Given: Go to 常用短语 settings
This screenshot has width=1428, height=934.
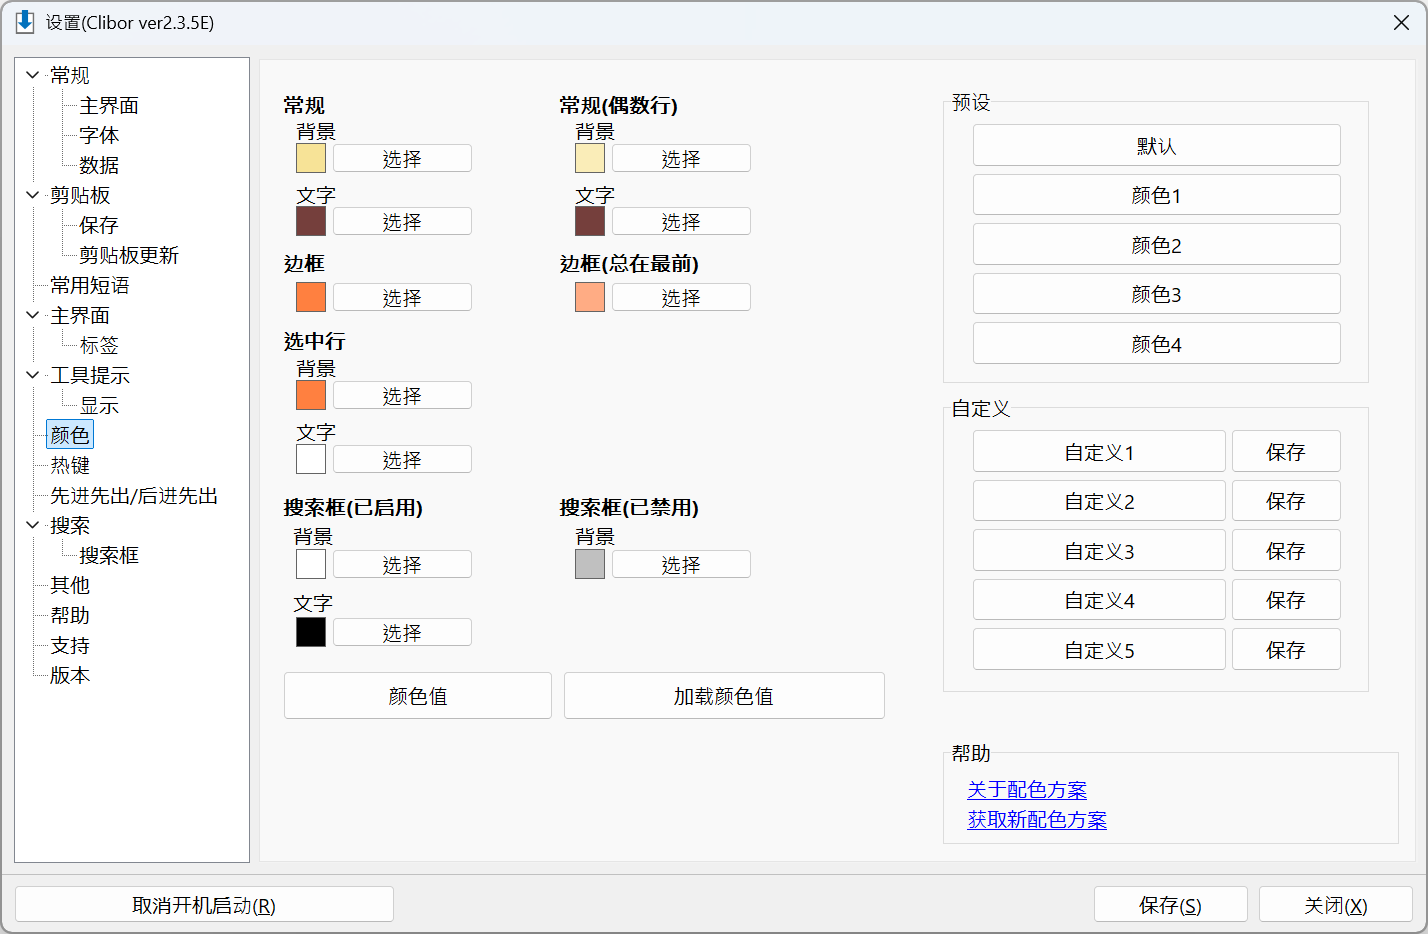Looking at the screenshot, I should 90,285.
